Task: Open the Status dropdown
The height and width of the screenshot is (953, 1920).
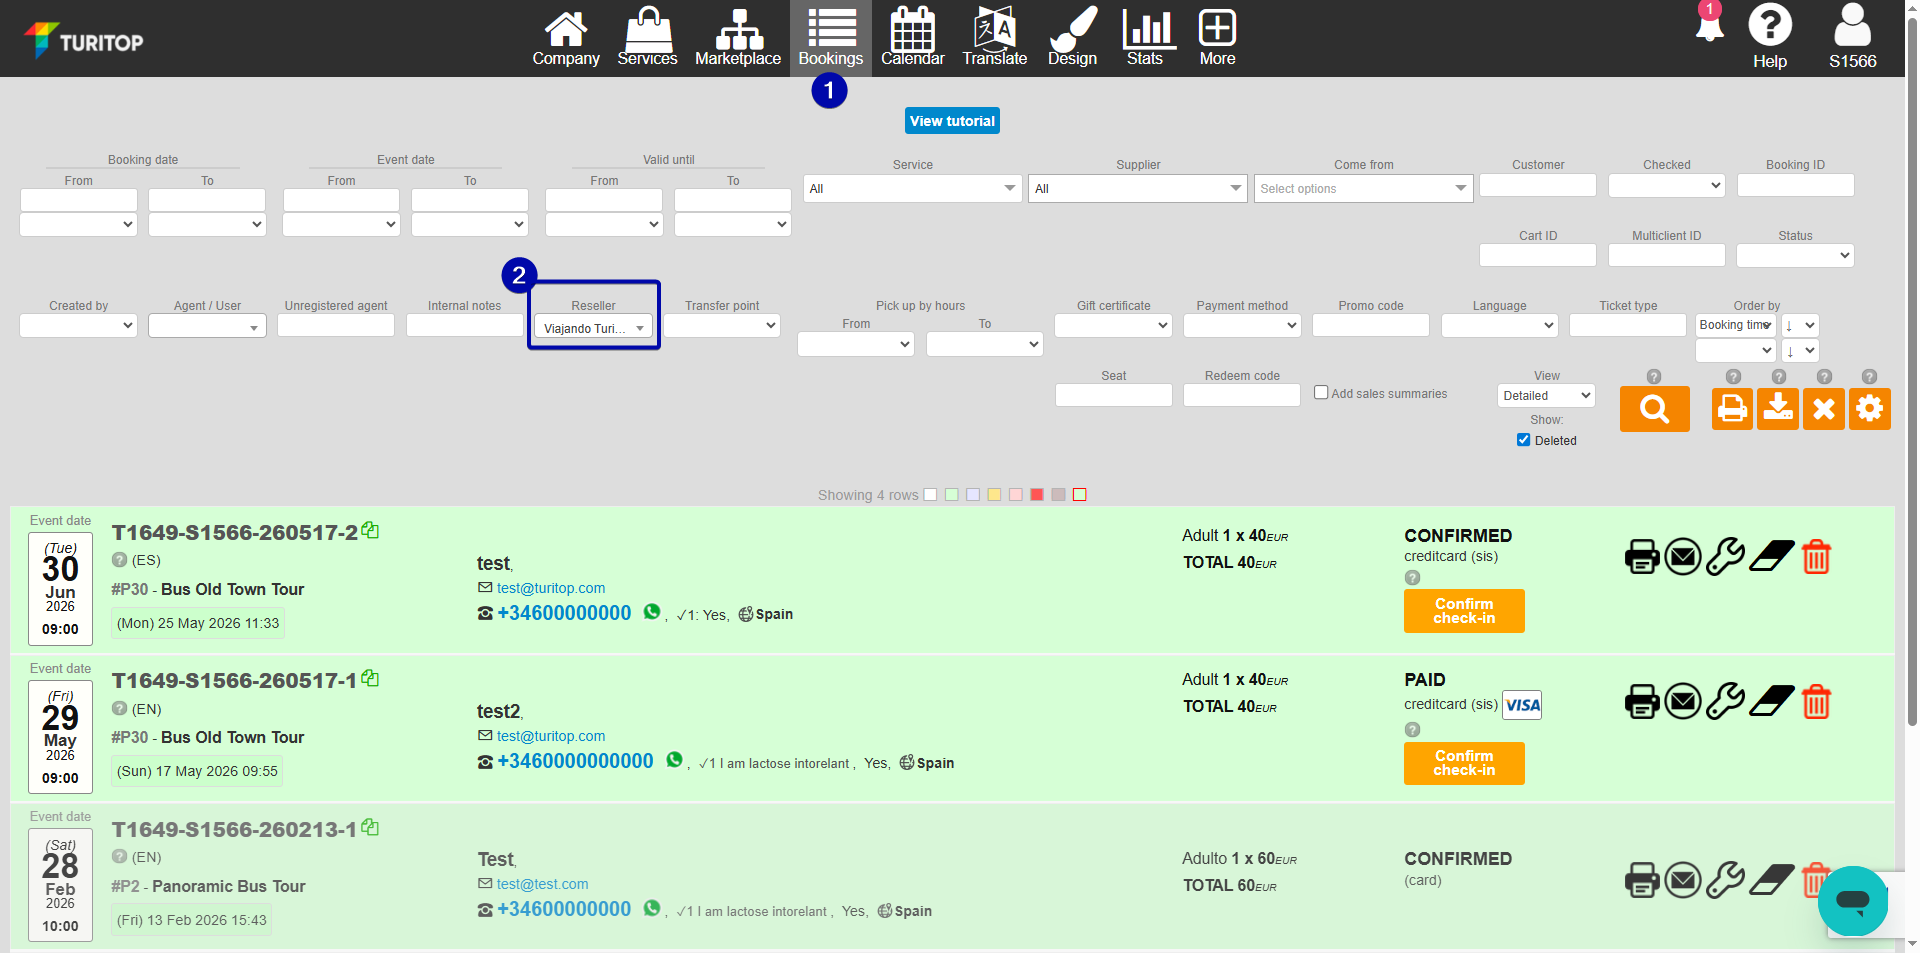Action: [1795, 256]
